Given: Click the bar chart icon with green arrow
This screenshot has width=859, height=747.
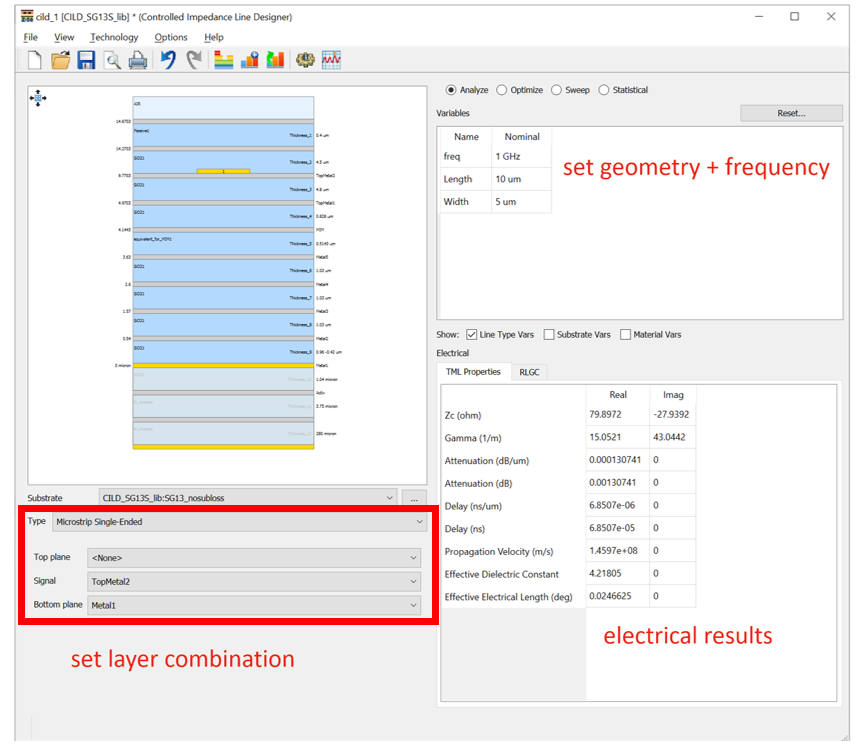Looking at the screenshot, I should (x=275, y=60).
